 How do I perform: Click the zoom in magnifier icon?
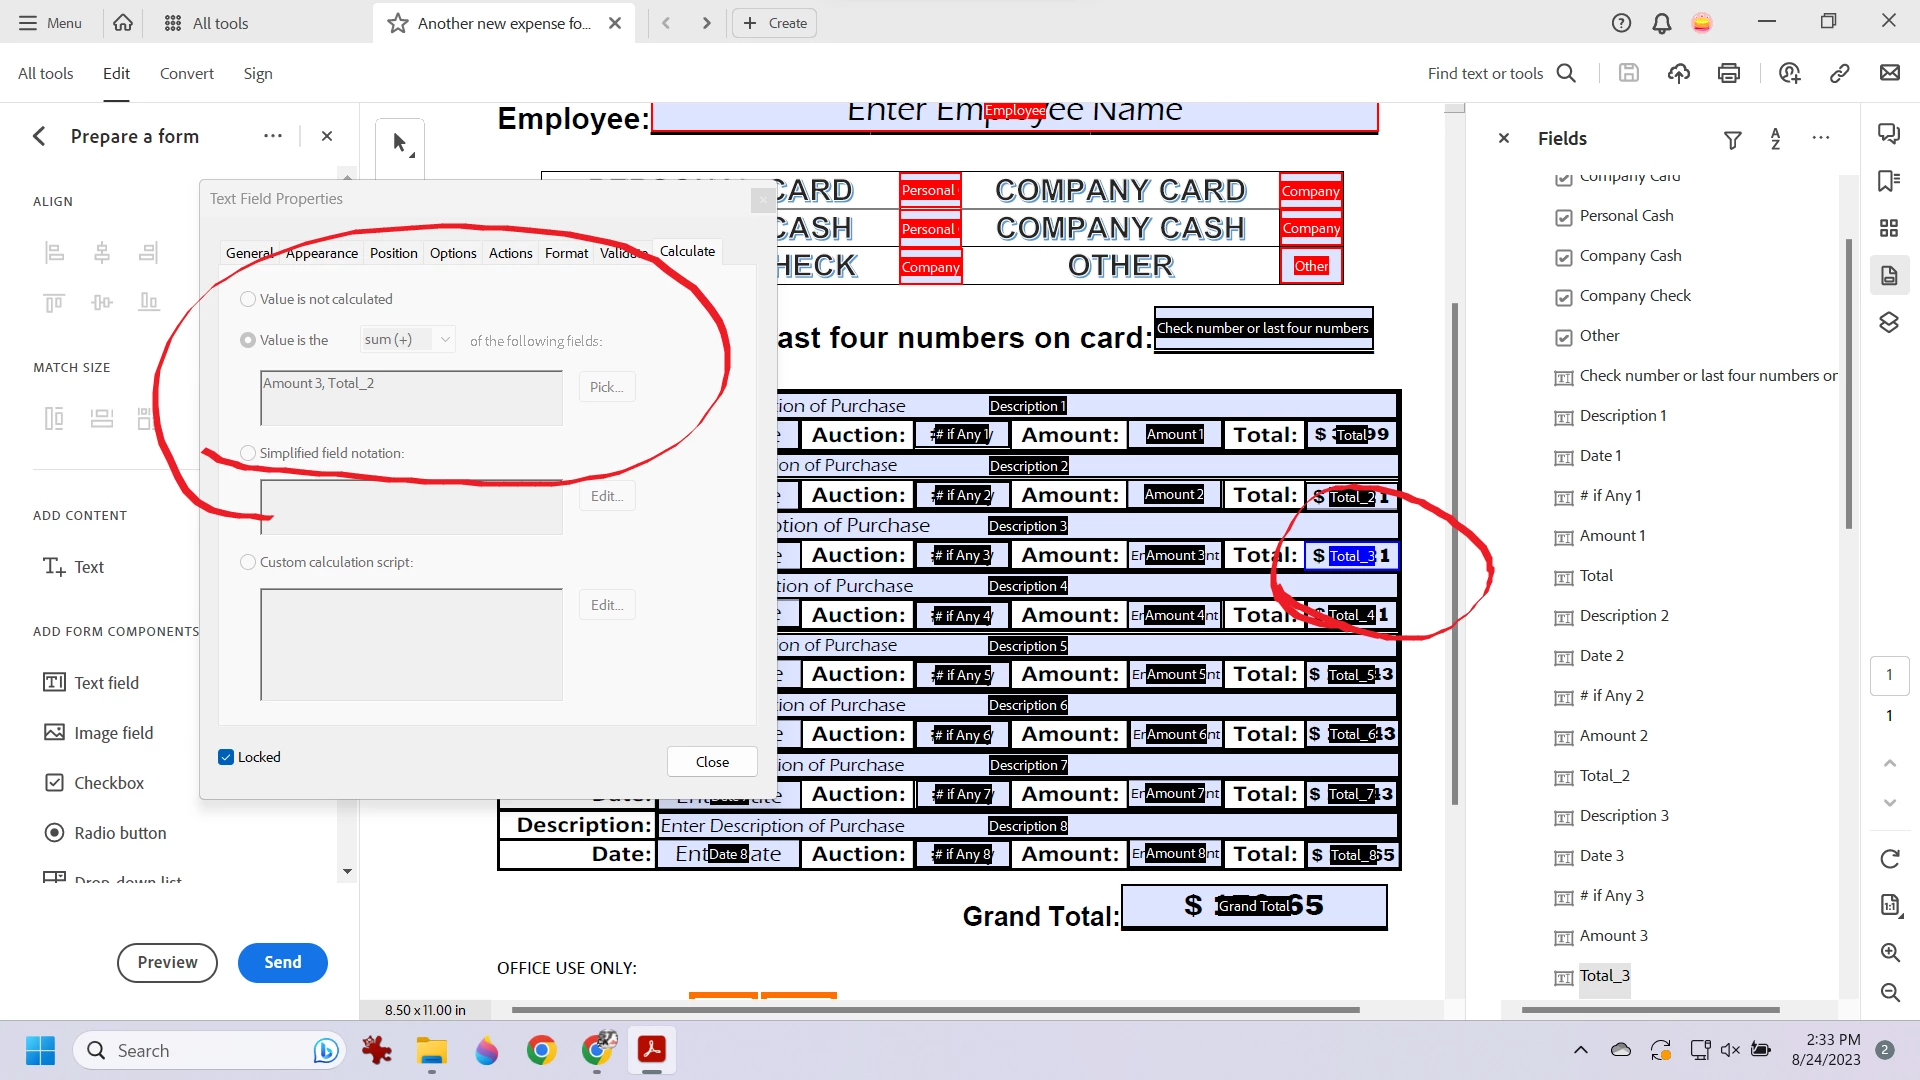coord(1890,952)
